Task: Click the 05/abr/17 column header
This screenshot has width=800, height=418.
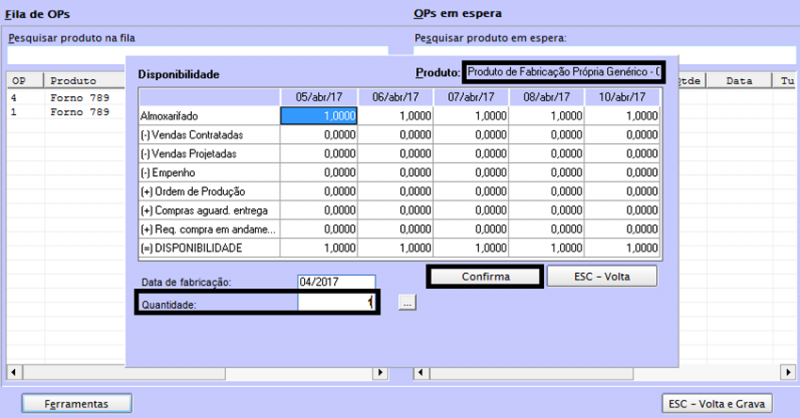Action: [319, 97]
